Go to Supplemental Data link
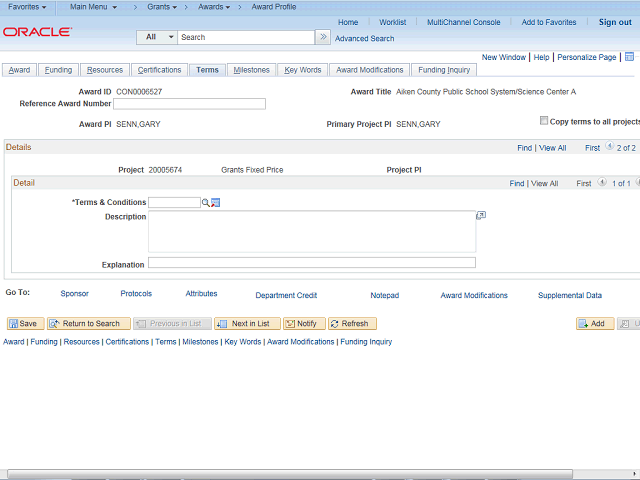The width and height of the screenshot is (640, 480). (x=570, y=295)
